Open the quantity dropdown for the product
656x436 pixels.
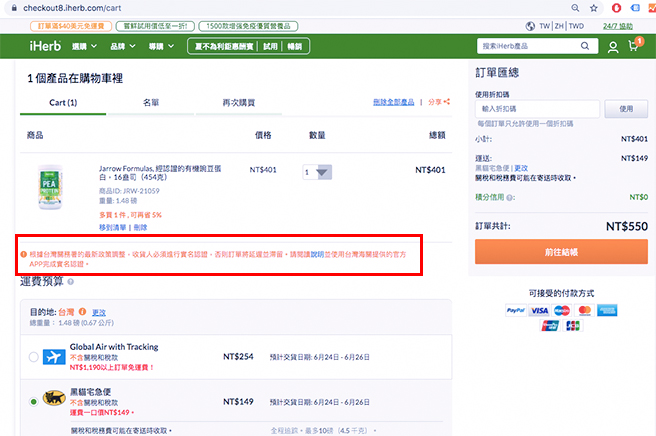point(317,172)
